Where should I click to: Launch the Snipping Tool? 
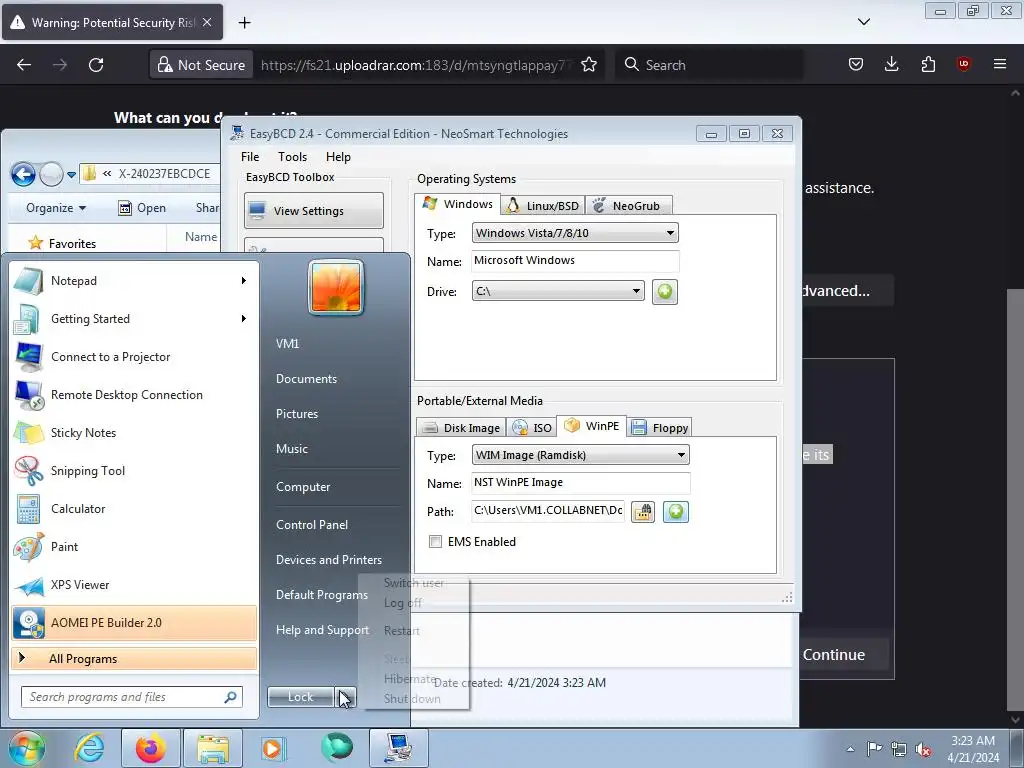pos(133,471)
